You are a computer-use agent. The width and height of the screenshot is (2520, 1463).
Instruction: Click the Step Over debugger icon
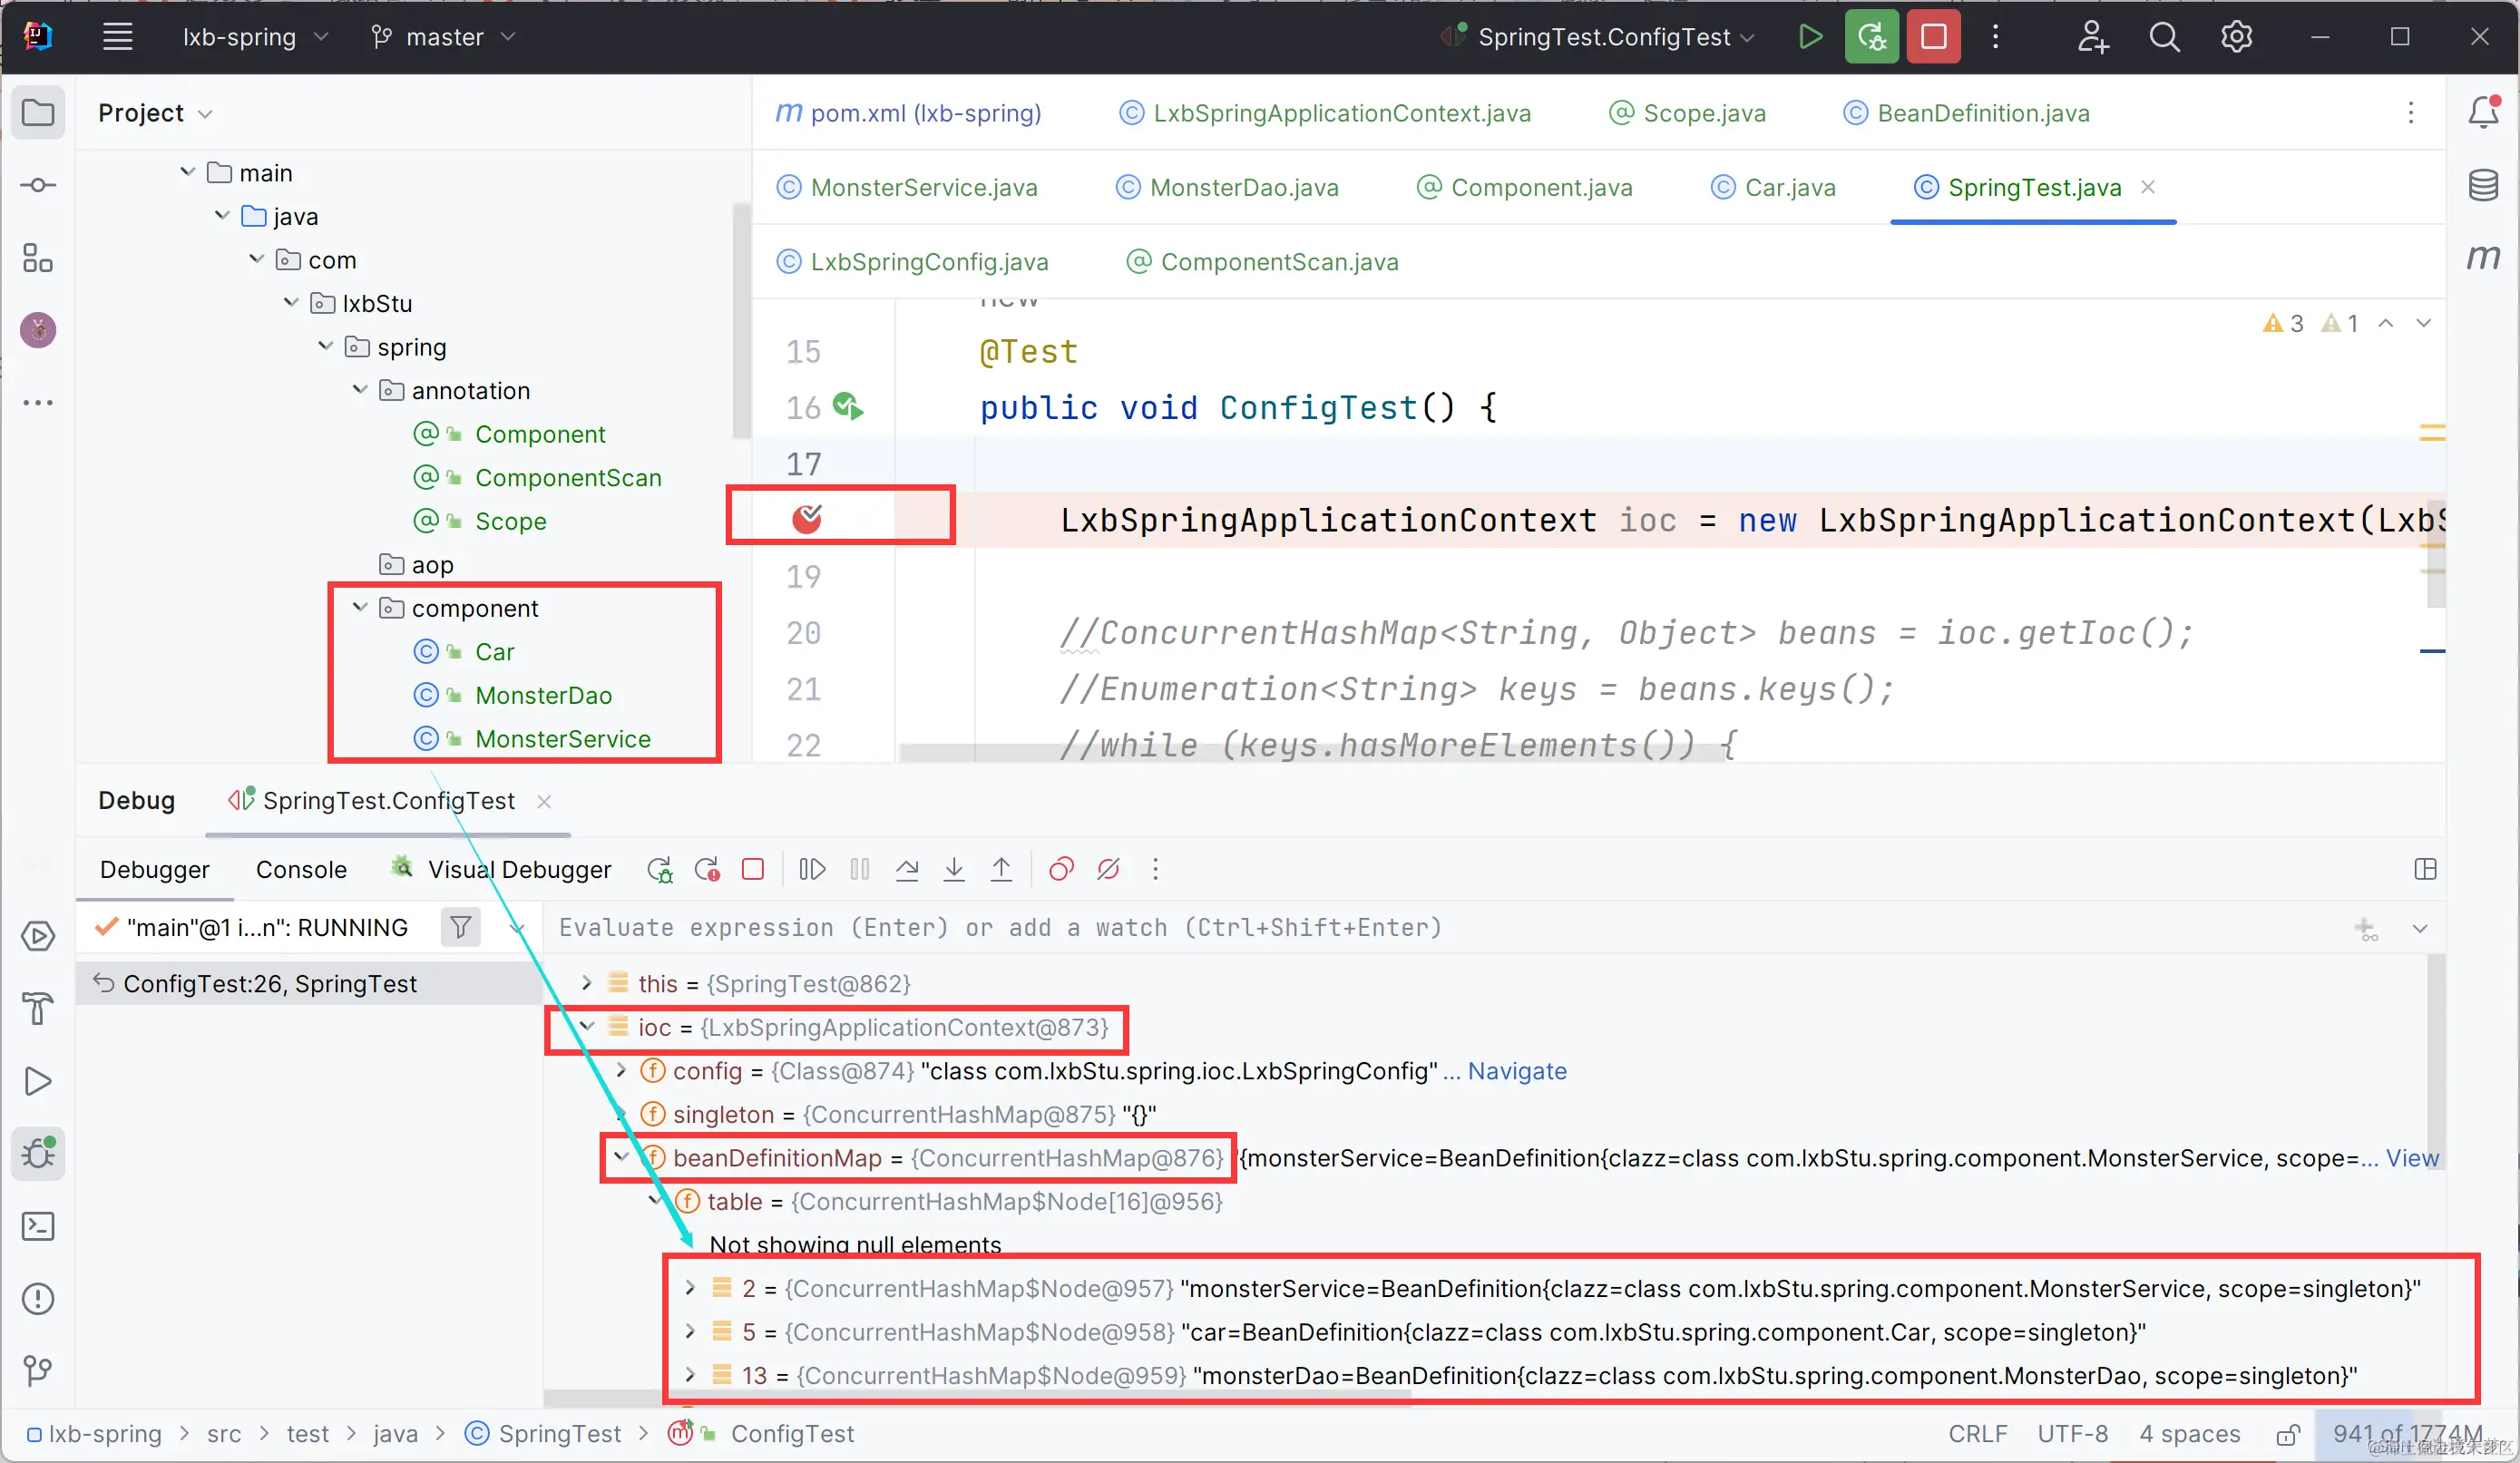click(x=907, y=869)
